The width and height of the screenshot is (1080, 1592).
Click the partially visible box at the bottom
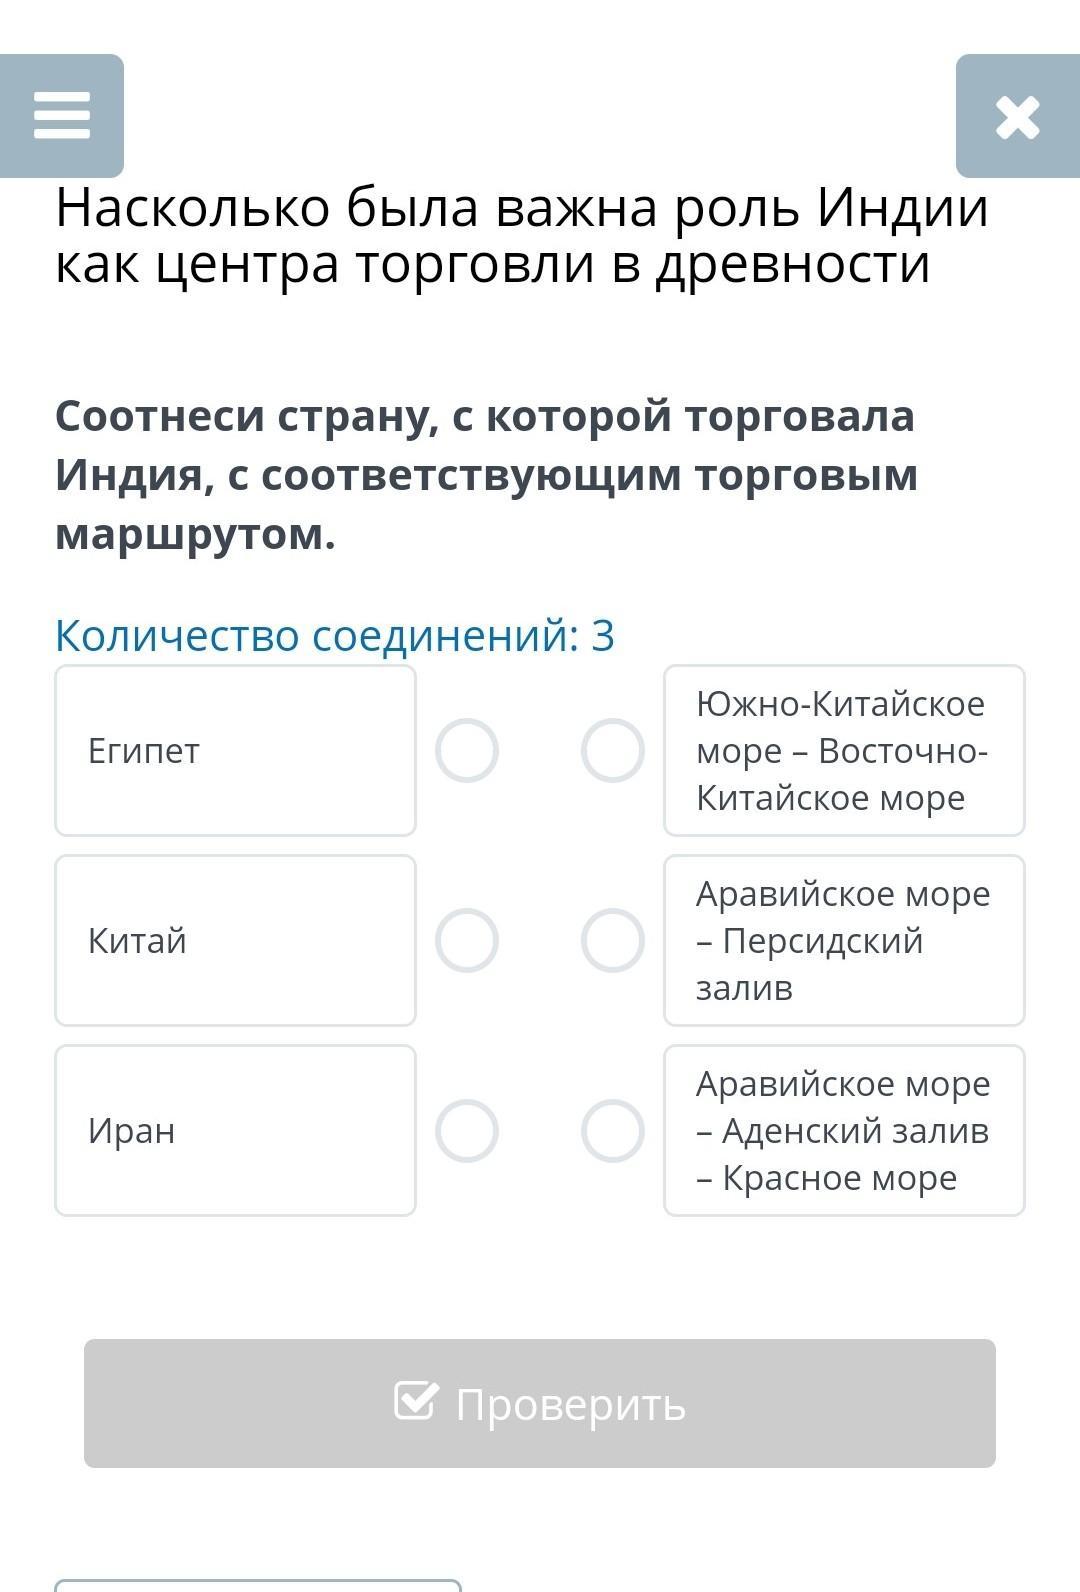tap(258, 1585)
